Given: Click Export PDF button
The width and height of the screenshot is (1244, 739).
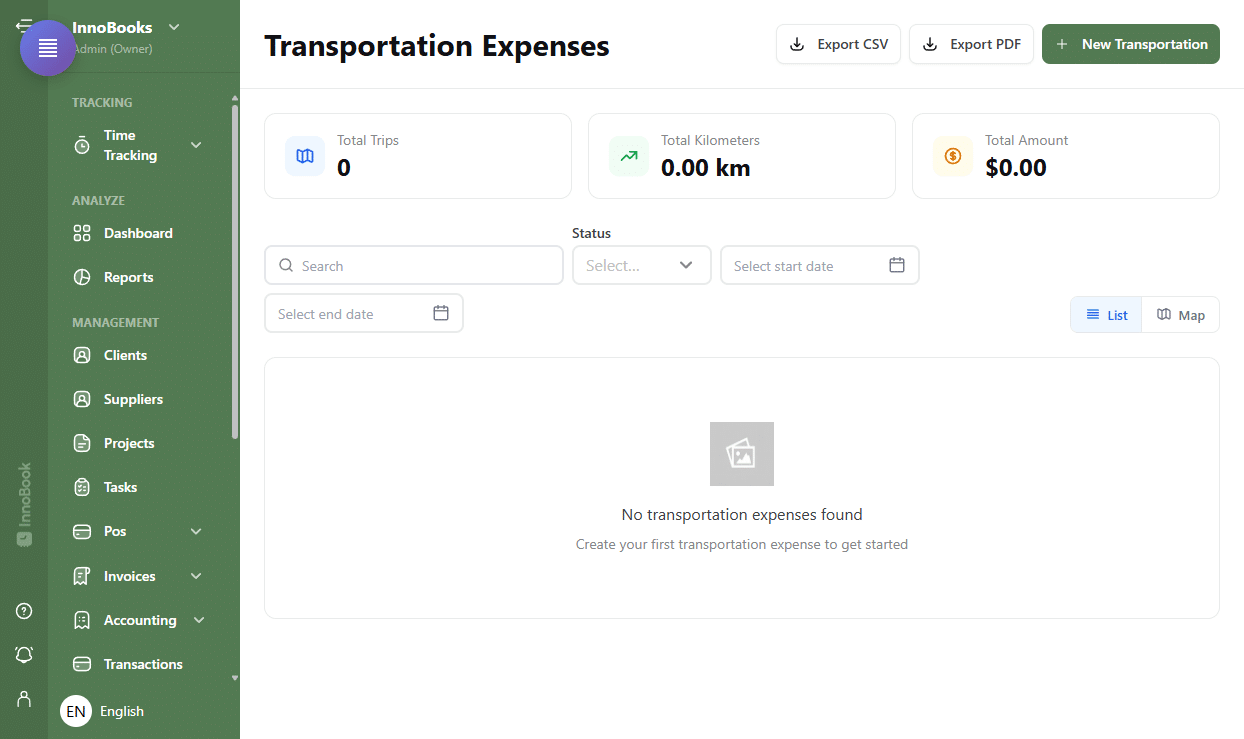Looking at the screenshot, I should coord(971,44).
